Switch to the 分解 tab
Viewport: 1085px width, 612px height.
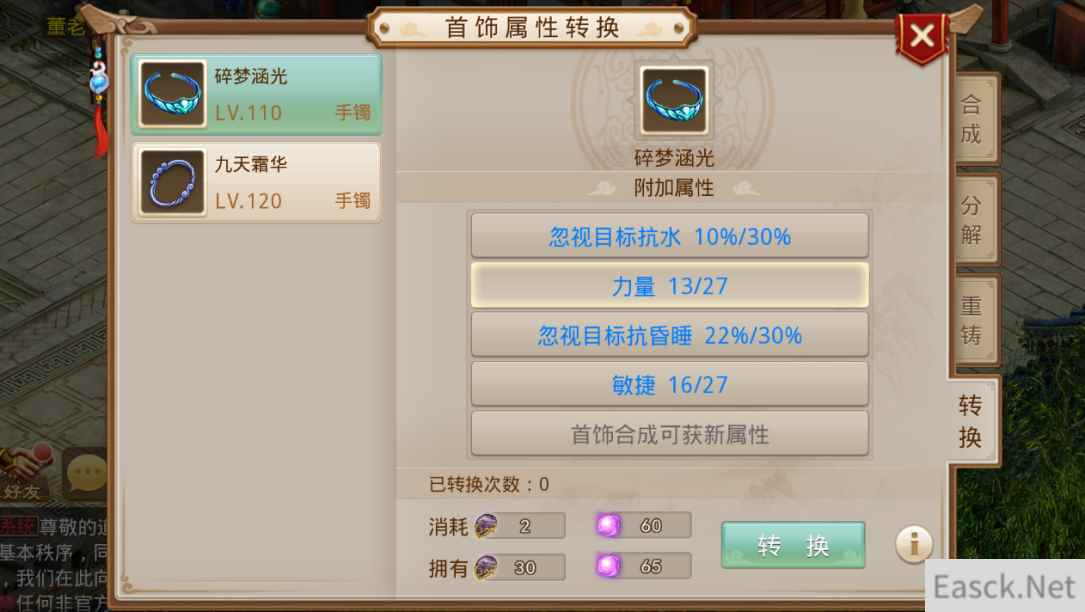pyautogui.click(x=973, y=219)
